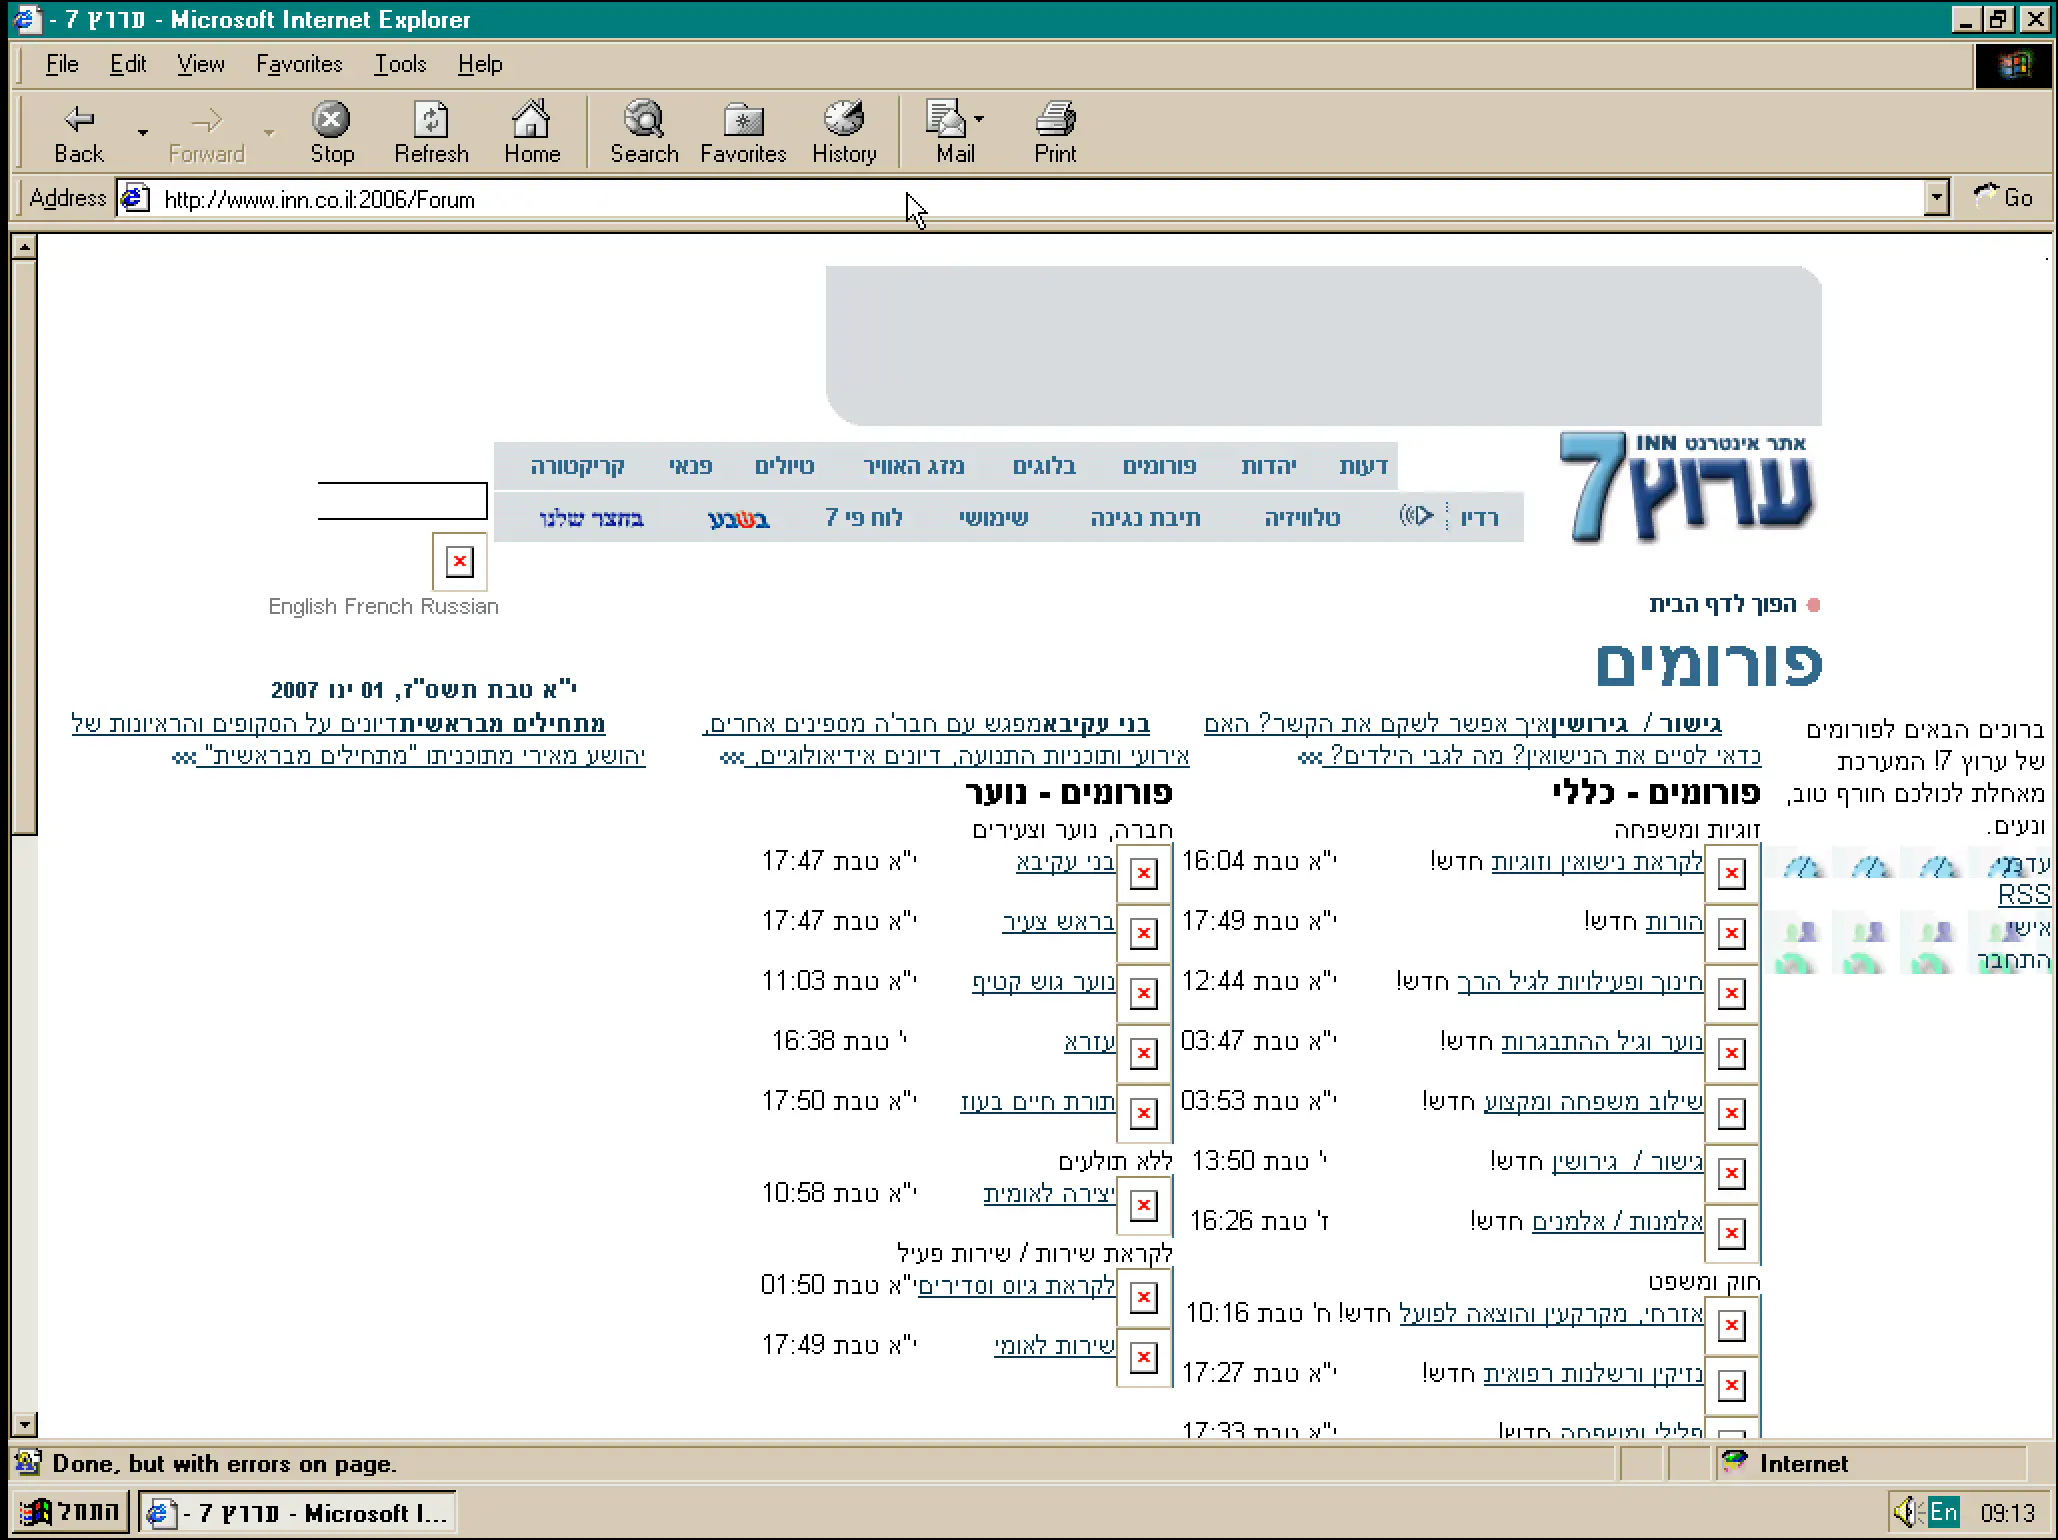Toggle the En language indicator in tray
Image resolution: width=2058 pixels, height=1540 pixels.
point(1943,1512)
